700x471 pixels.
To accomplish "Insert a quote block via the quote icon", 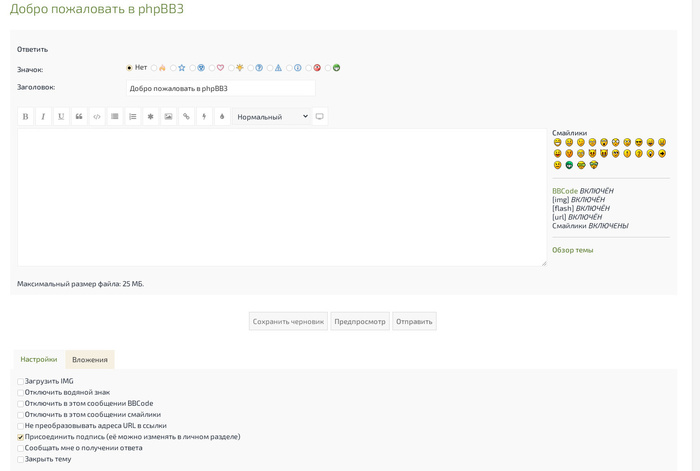I will point(79,117).
